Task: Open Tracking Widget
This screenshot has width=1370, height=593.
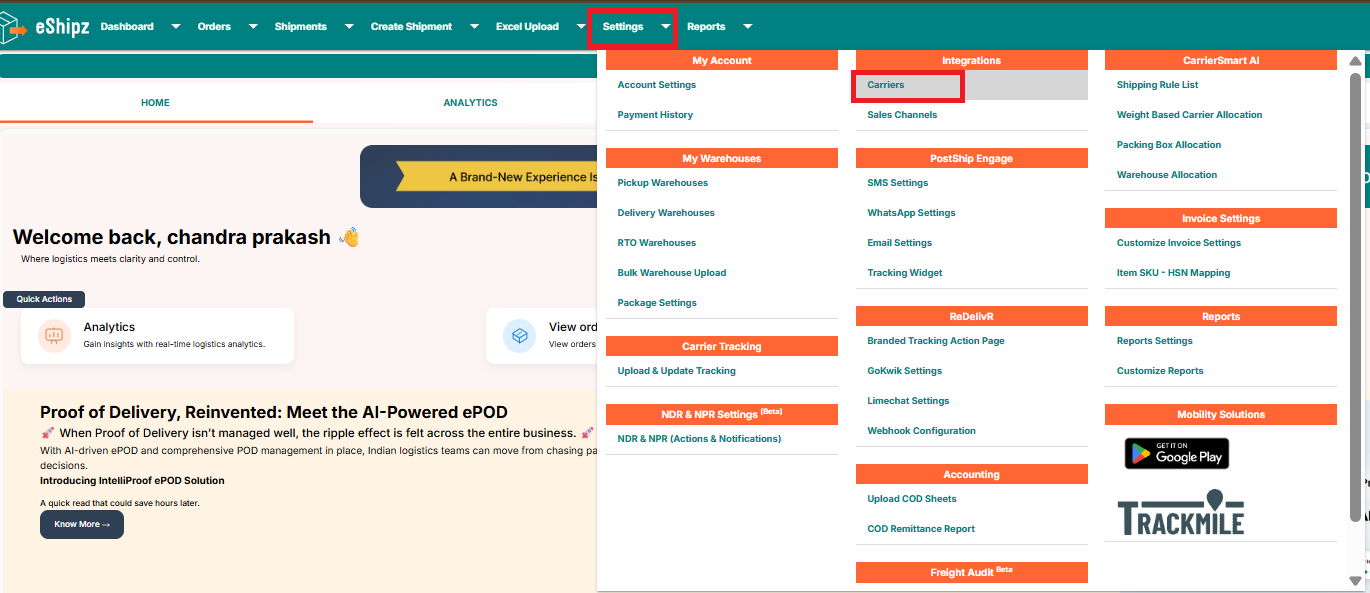Action: (x=905, y=273)
